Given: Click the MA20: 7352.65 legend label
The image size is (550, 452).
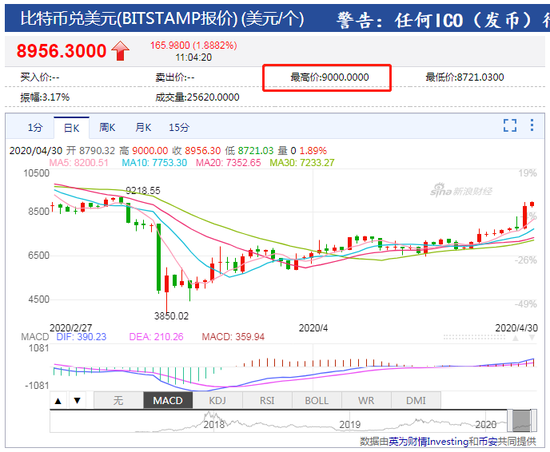Looking at the screenshot, I should point(228,163).
